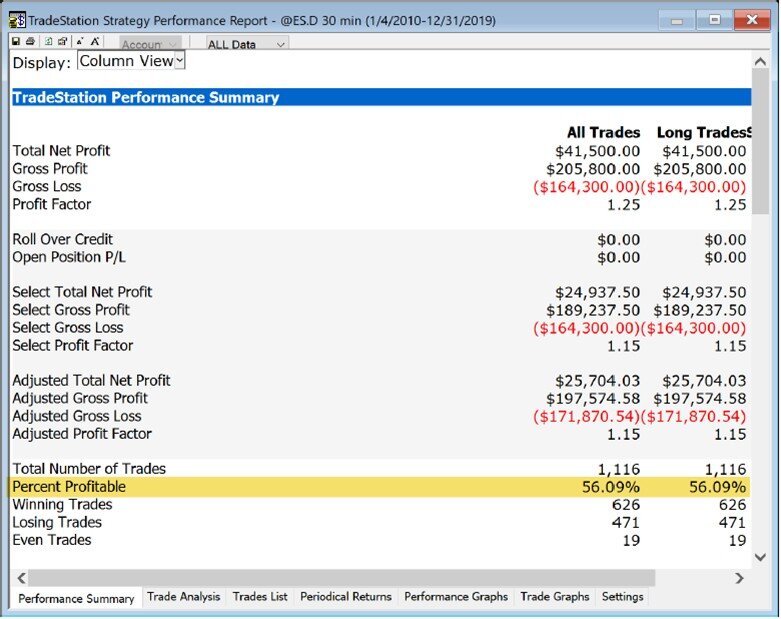The width and height of the screenshot is (781, 619).
Task: Click the Adjusted Total Net Profit label
Action: point(91,381)
